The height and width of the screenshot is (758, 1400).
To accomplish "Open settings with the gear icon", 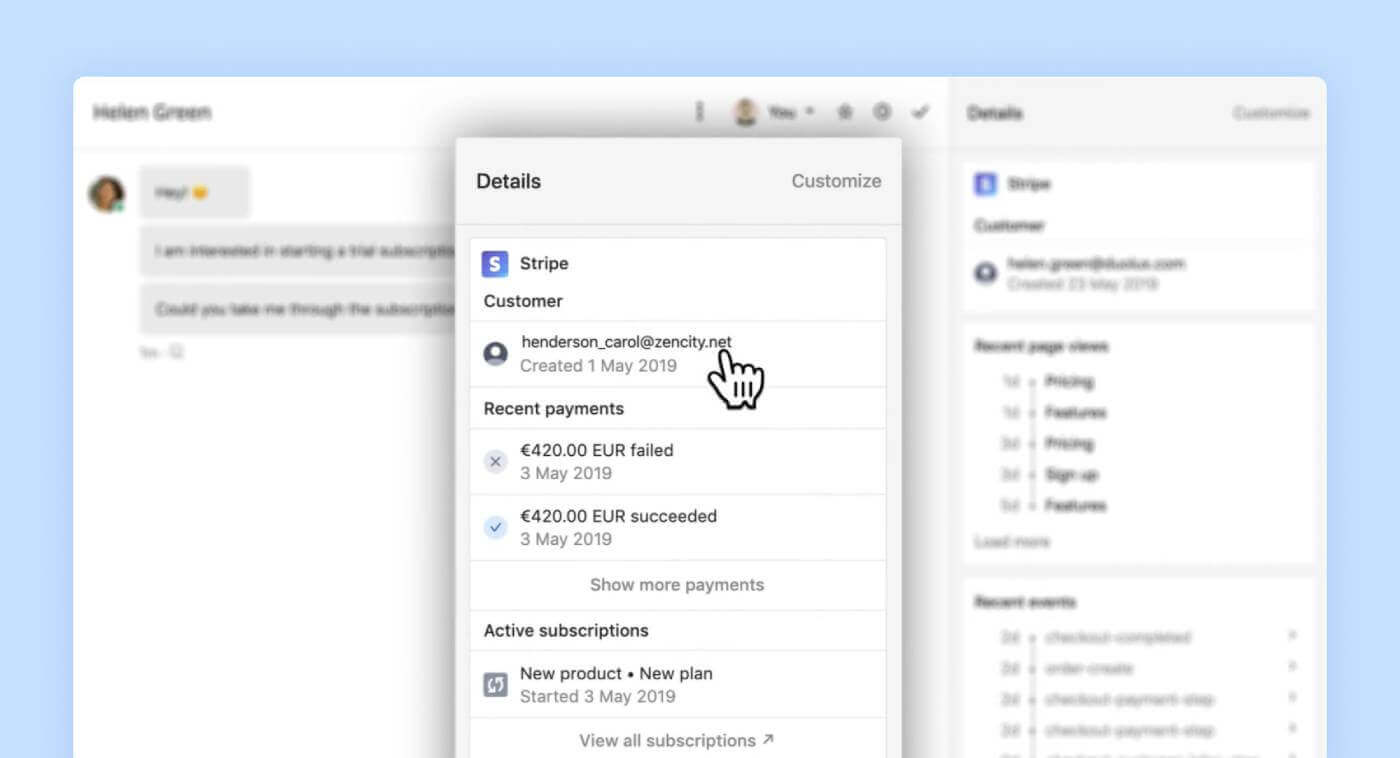I will coord(882,113).
